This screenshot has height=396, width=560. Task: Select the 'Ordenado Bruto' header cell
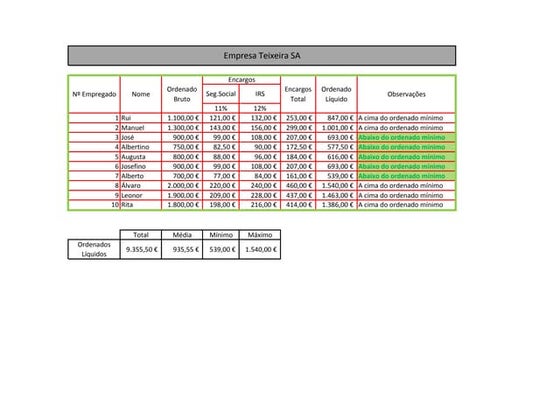click(182, 94)
